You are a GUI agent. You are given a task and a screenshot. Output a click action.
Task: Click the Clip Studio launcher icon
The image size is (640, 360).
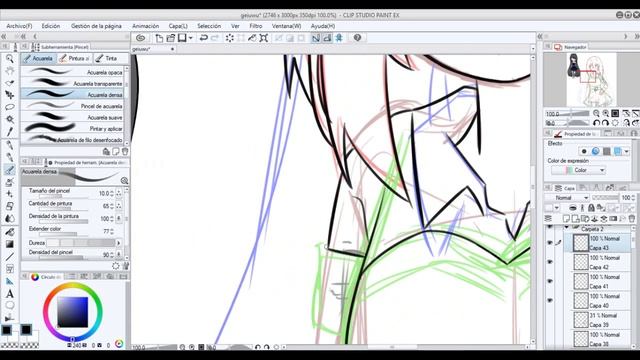pos(140,38)
